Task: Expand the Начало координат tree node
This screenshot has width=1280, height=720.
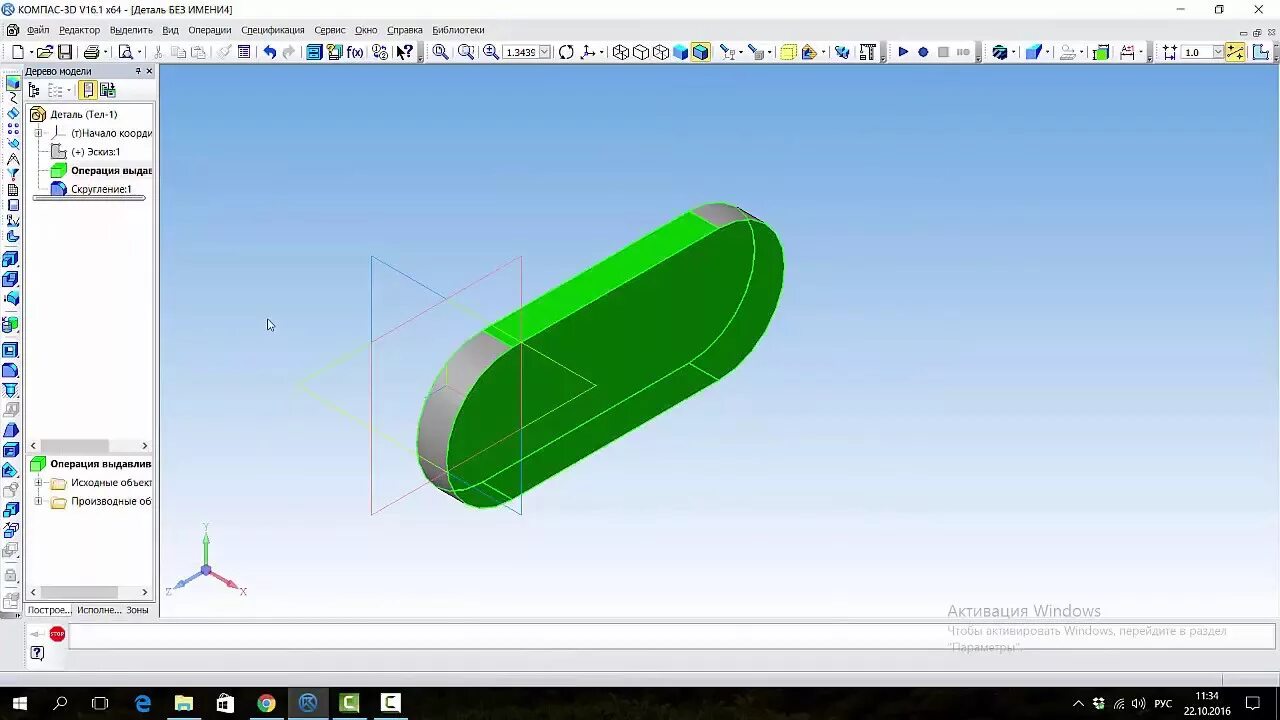Action: pyautogui.click(x=39, y=133)
